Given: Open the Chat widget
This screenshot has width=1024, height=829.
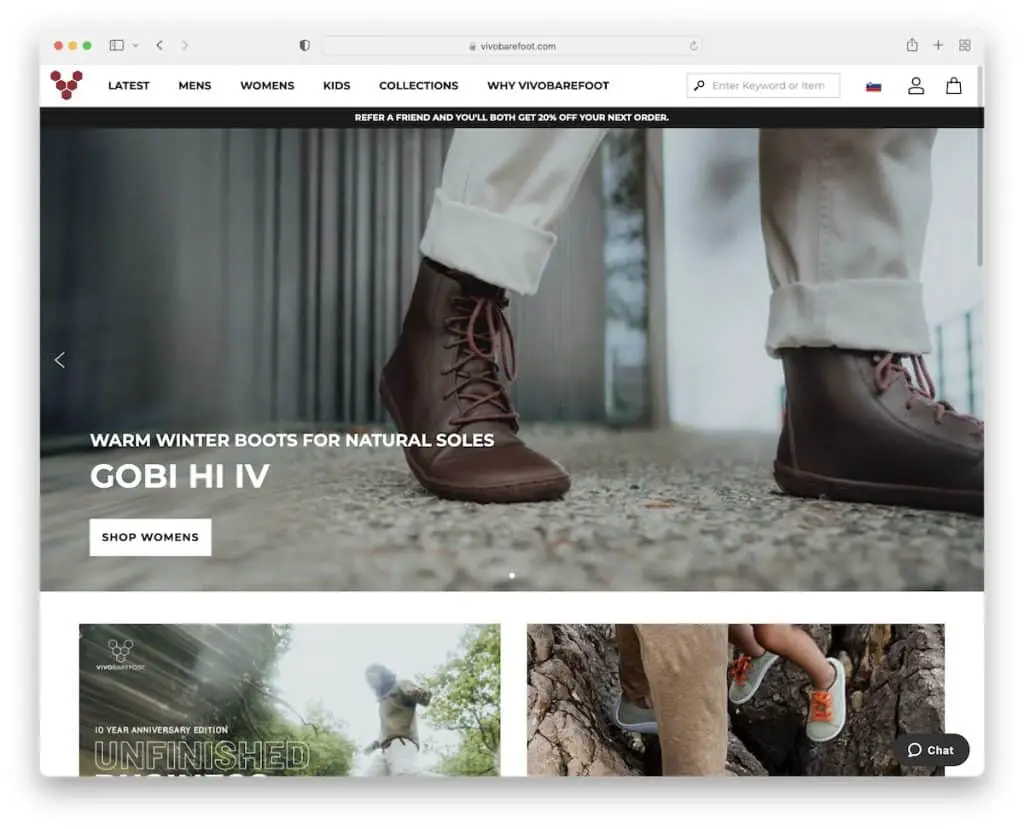Looking at the screenshot, I should point(931,750).
